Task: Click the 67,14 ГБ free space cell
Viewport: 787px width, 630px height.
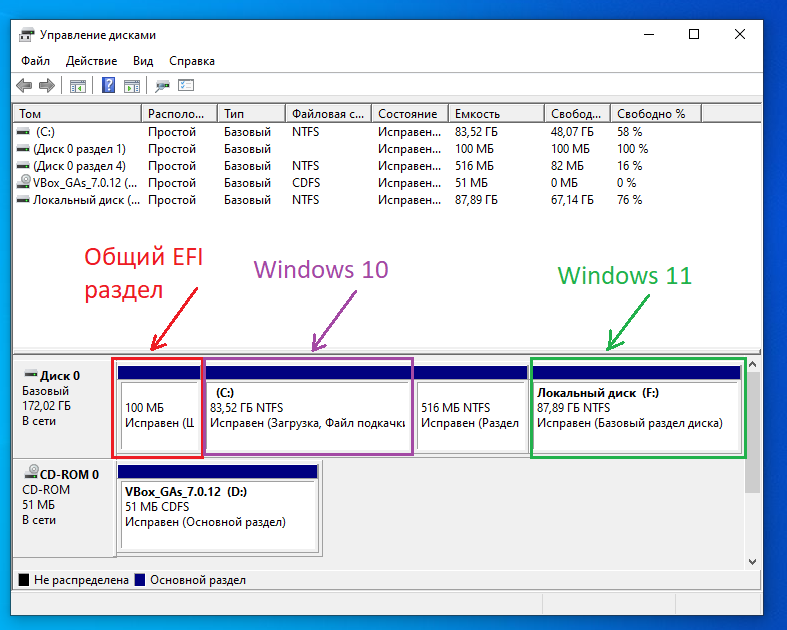Action: 572,200
